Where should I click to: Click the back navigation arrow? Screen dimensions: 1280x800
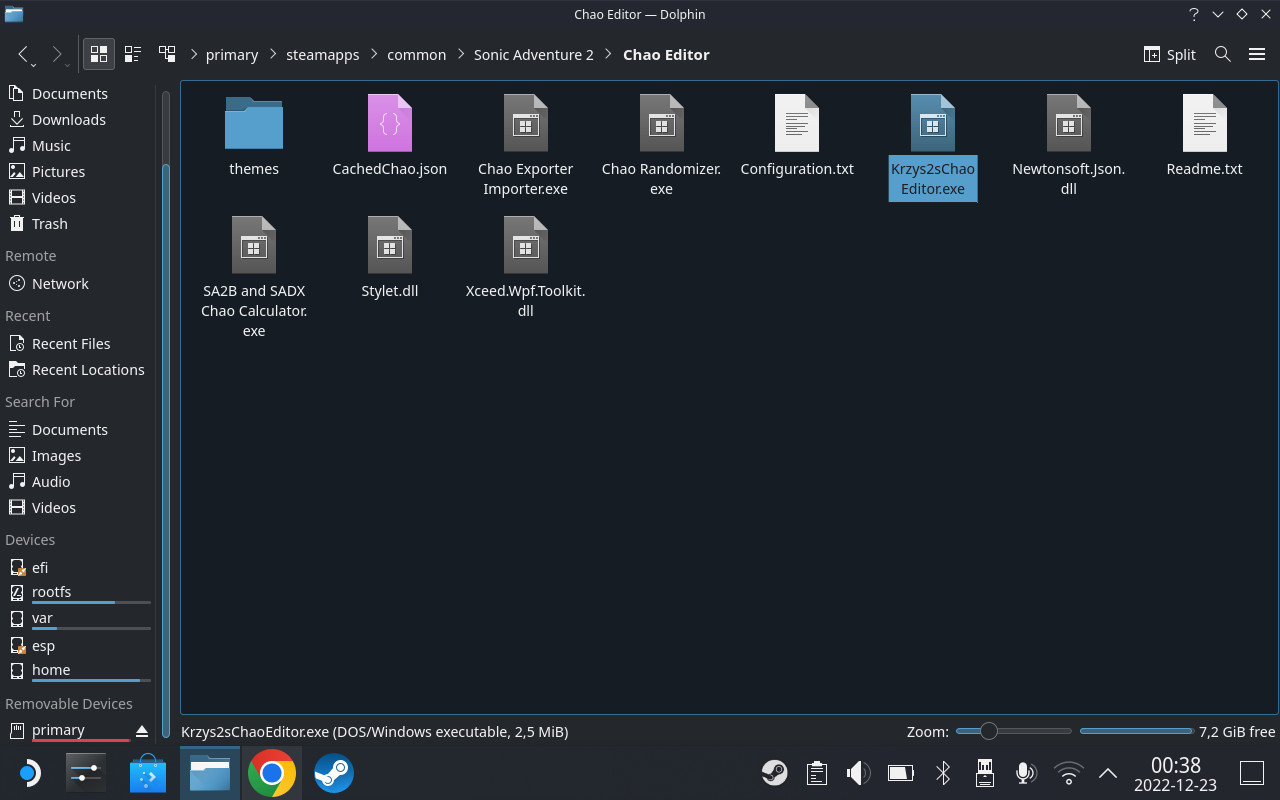click(24, 54)
